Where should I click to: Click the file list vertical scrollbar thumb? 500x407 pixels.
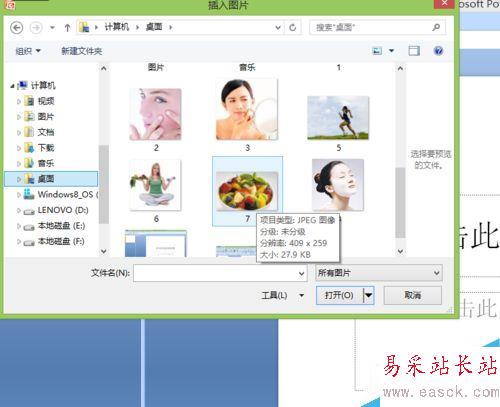400,203
